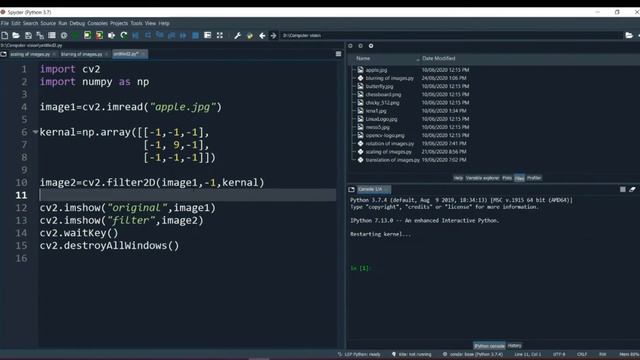
Task: Select chessboard.png in file list
Action: click(x=383, y=94)
